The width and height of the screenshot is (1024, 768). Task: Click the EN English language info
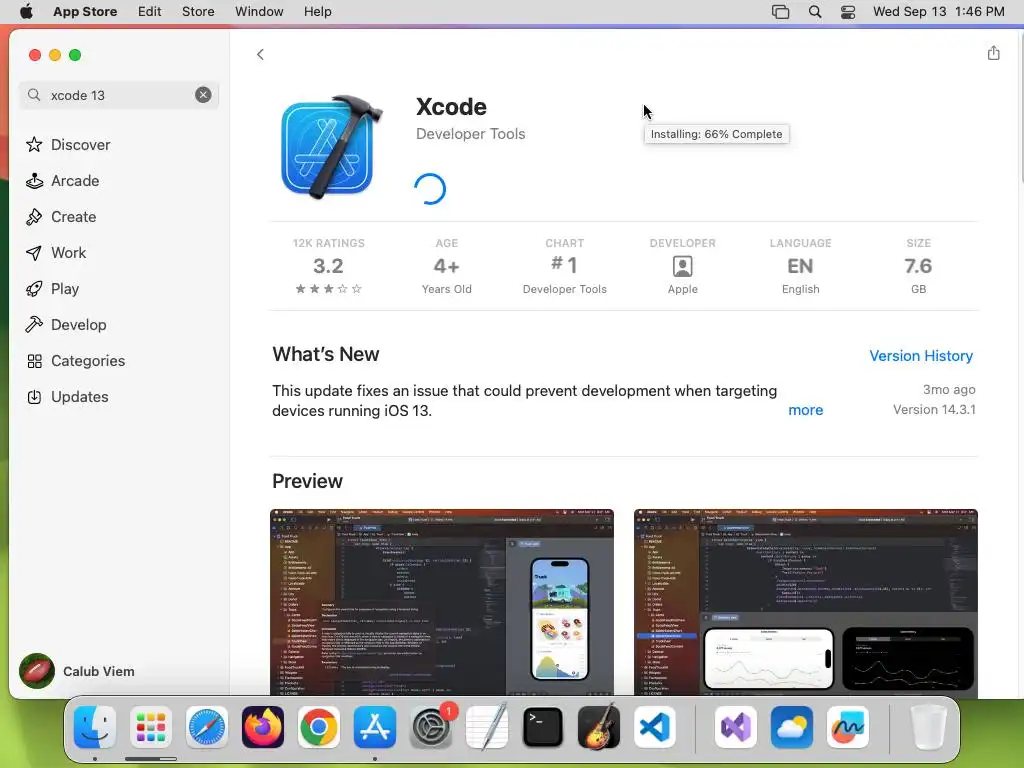pos(800,266)
